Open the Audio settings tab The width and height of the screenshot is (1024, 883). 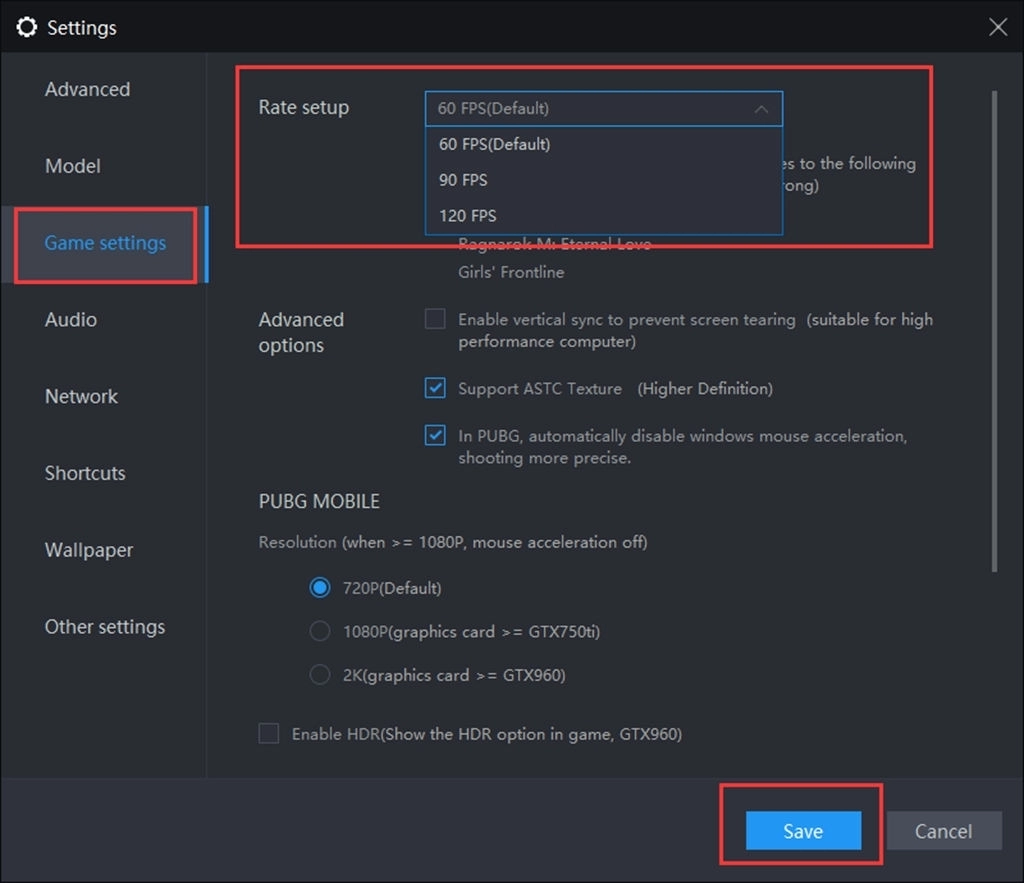coord(71,319)
